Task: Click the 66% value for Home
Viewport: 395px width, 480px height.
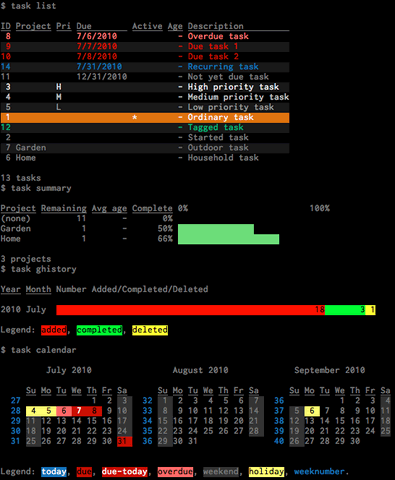Action: tap(165, 239)
